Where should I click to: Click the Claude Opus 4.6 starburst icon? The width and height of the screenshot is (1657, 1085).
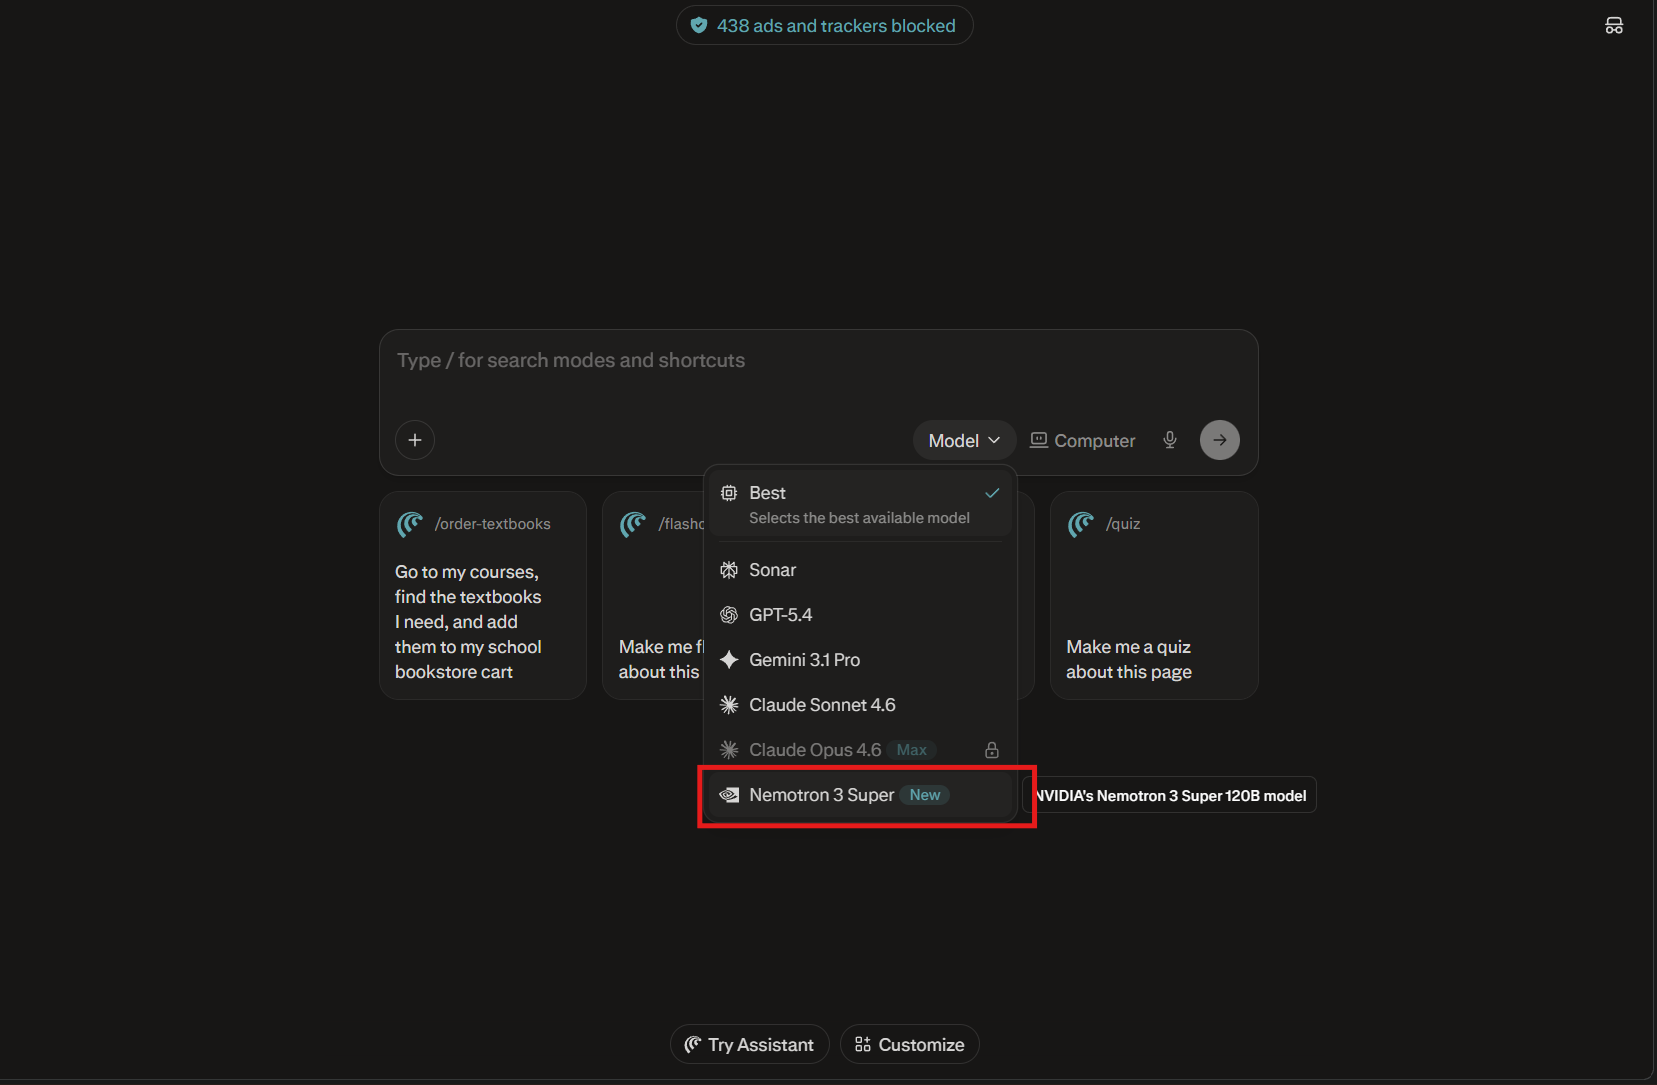click(x=729, y=750)
